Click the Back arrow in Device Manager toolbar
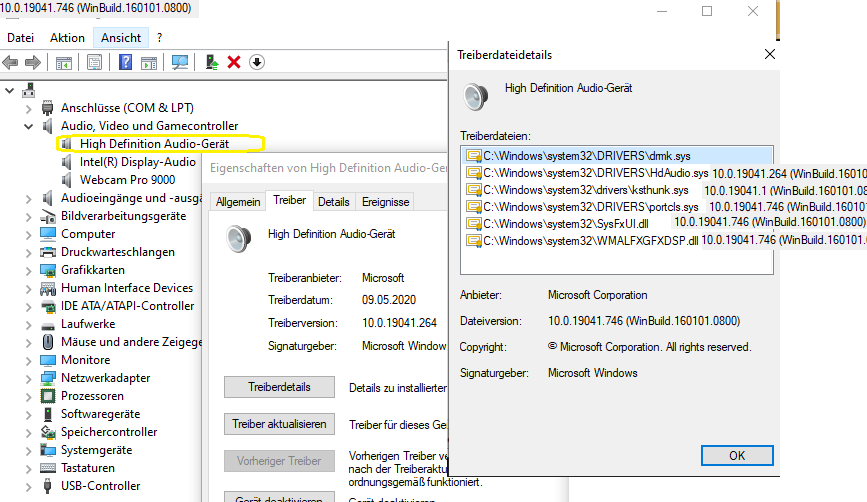Image resolution: width=867 pixels, height=502 pixels. [11, 62]
